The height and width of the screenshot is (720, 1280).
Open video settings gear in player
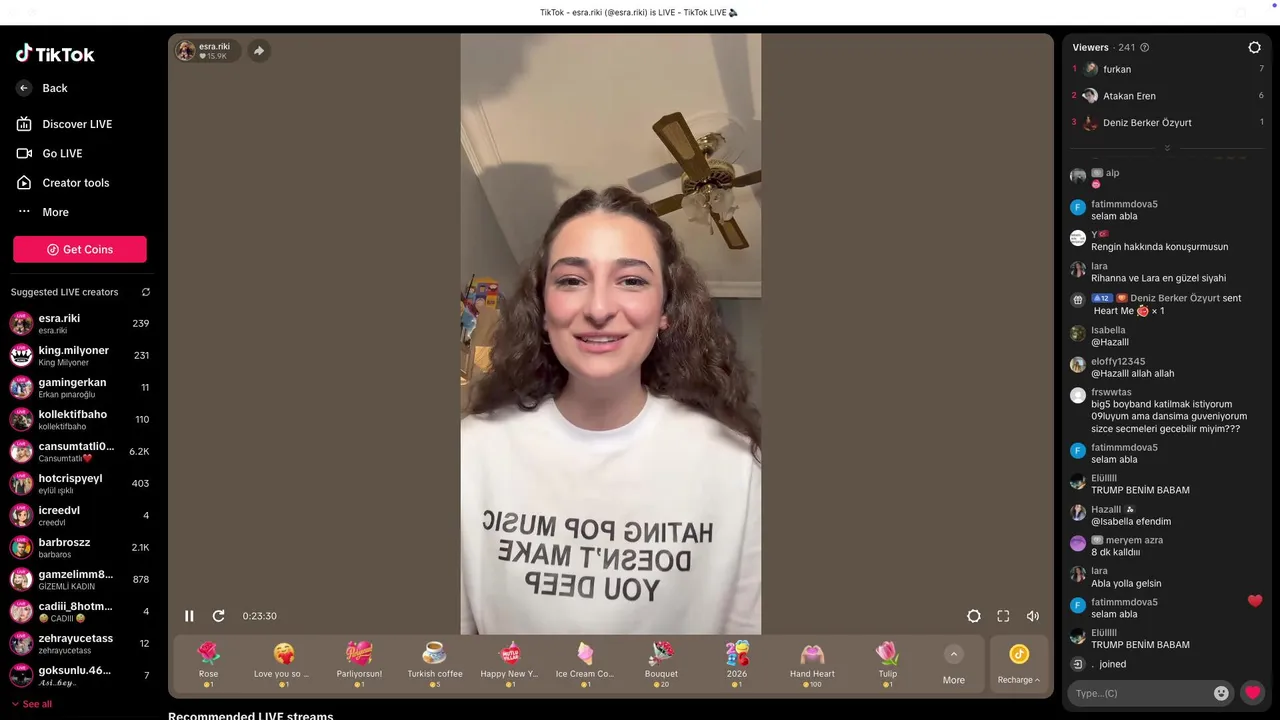coord(974,616)
